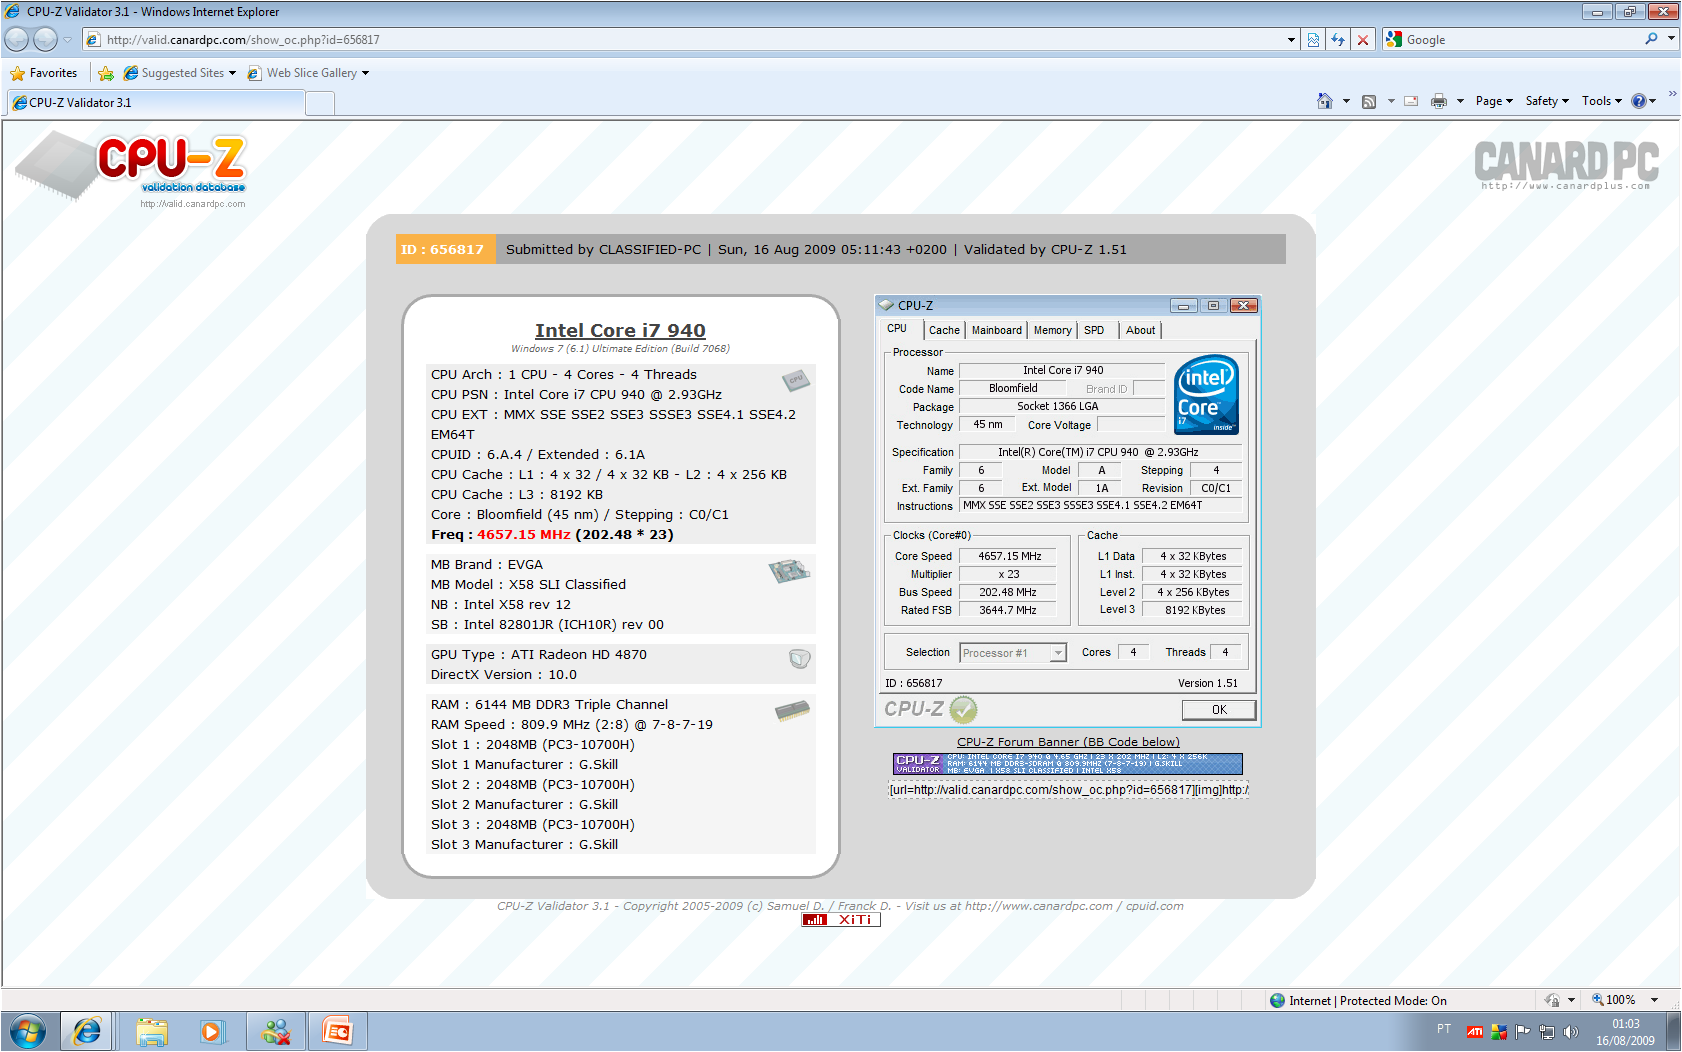Switch to the About tab in CPU-Z

point(1140,331)
